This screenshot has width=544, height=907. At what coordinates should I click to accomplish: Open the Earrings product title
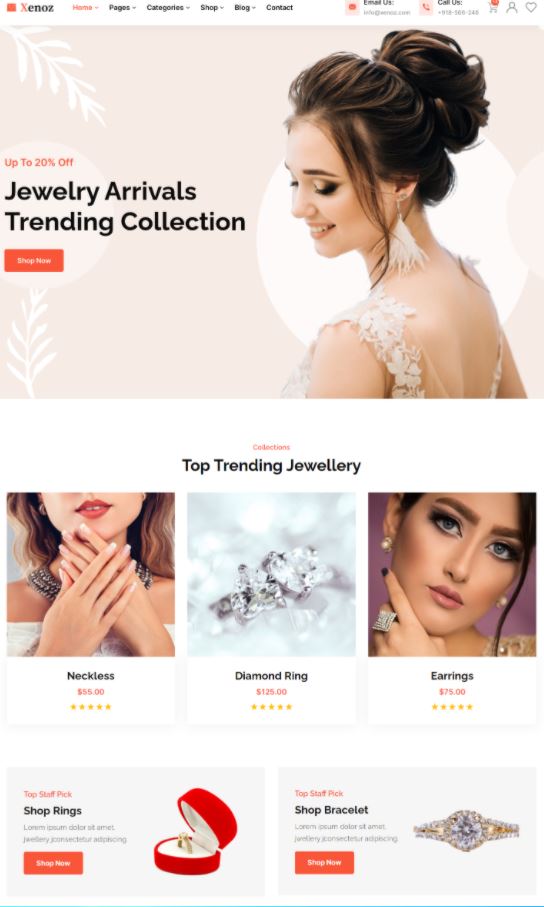tap(452, 676)
